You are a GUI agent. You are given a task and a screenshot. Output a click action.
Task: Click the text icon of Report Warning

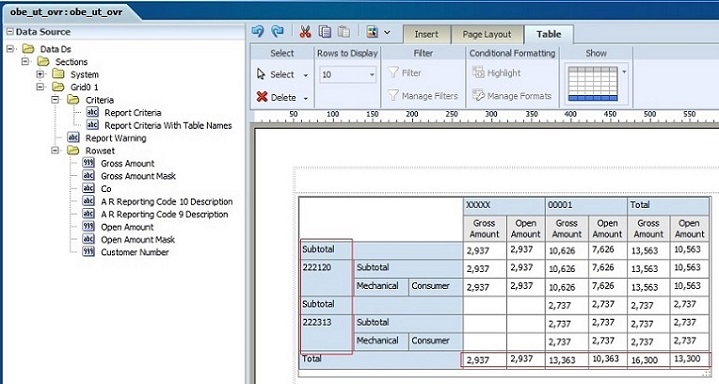coord(73,138)
